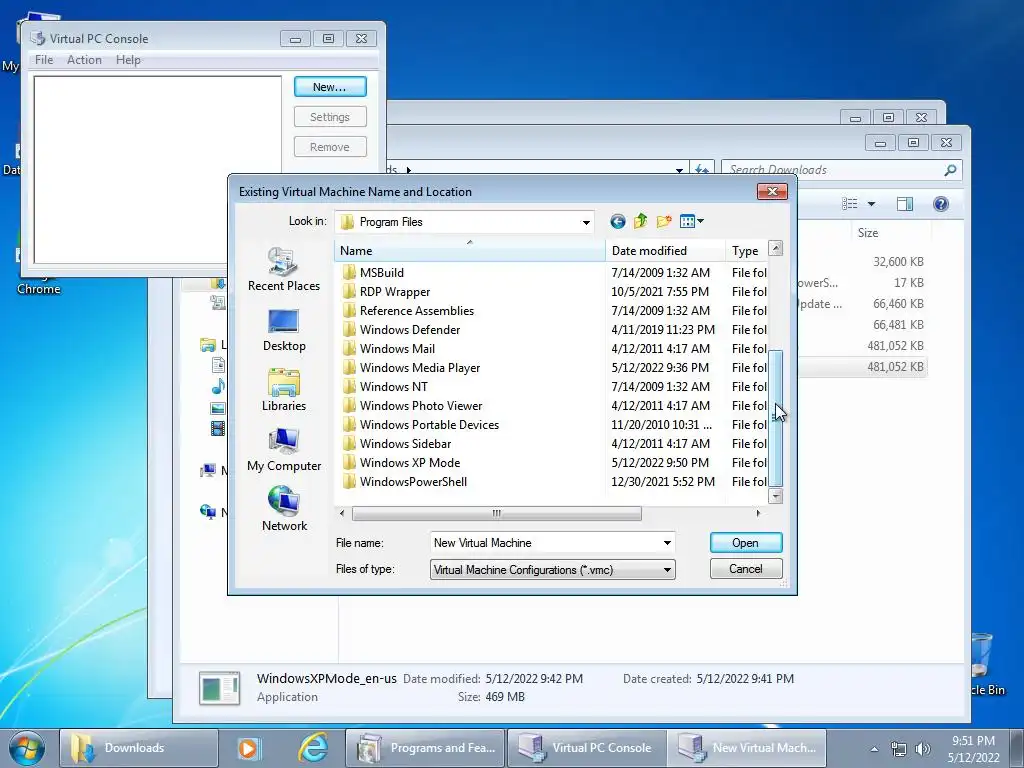
Task: Select the Windows Media Player folder
Action: coord(419,368)
